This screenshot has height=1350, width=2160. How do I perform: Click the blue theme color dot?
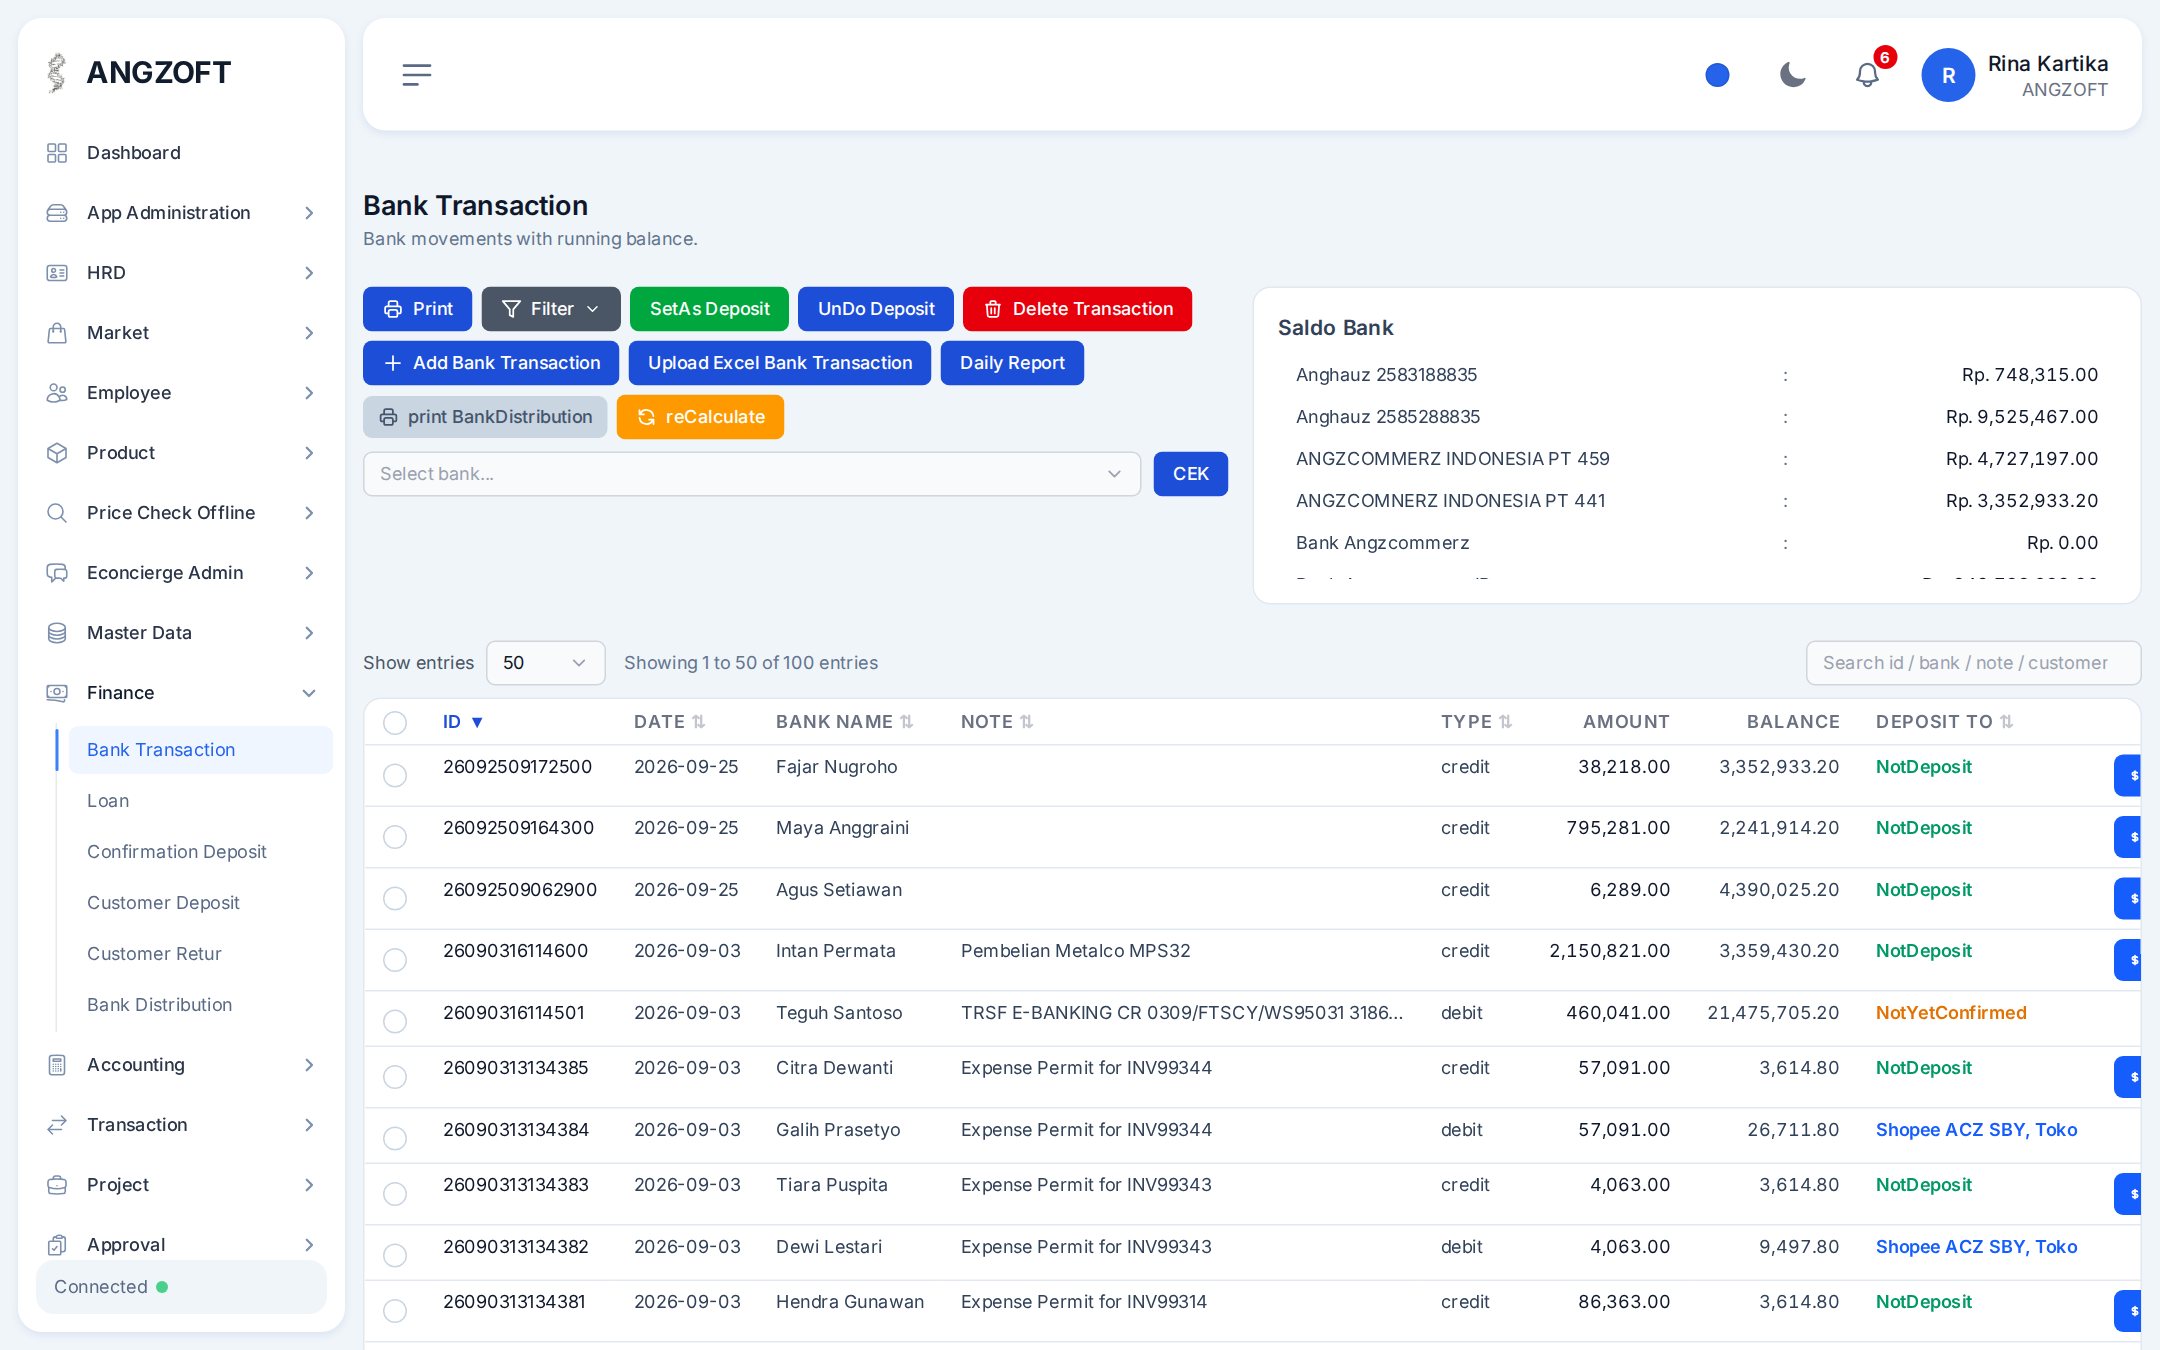[x=1717, y=75]
